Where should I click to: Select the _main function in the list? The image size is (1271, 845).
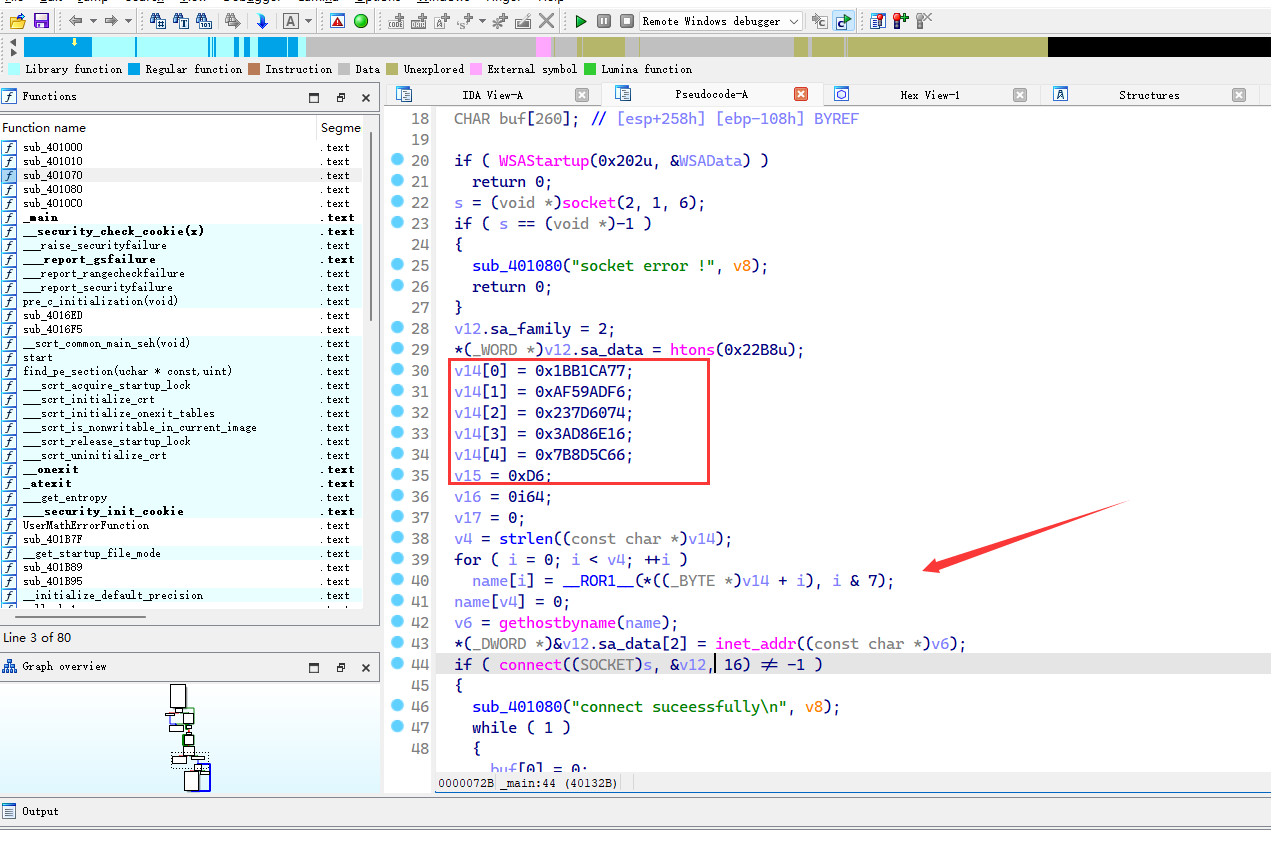(x=40, y=217)
